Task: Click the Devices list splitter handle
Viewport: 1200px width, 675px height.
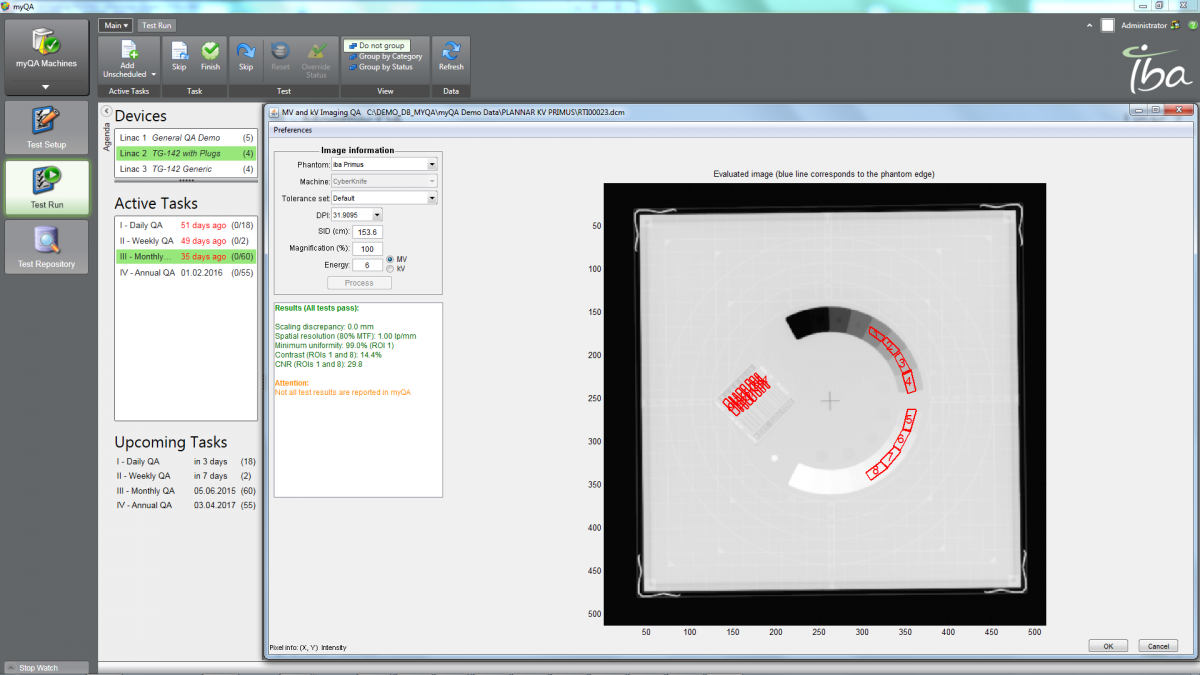Action: click(186, 181)
